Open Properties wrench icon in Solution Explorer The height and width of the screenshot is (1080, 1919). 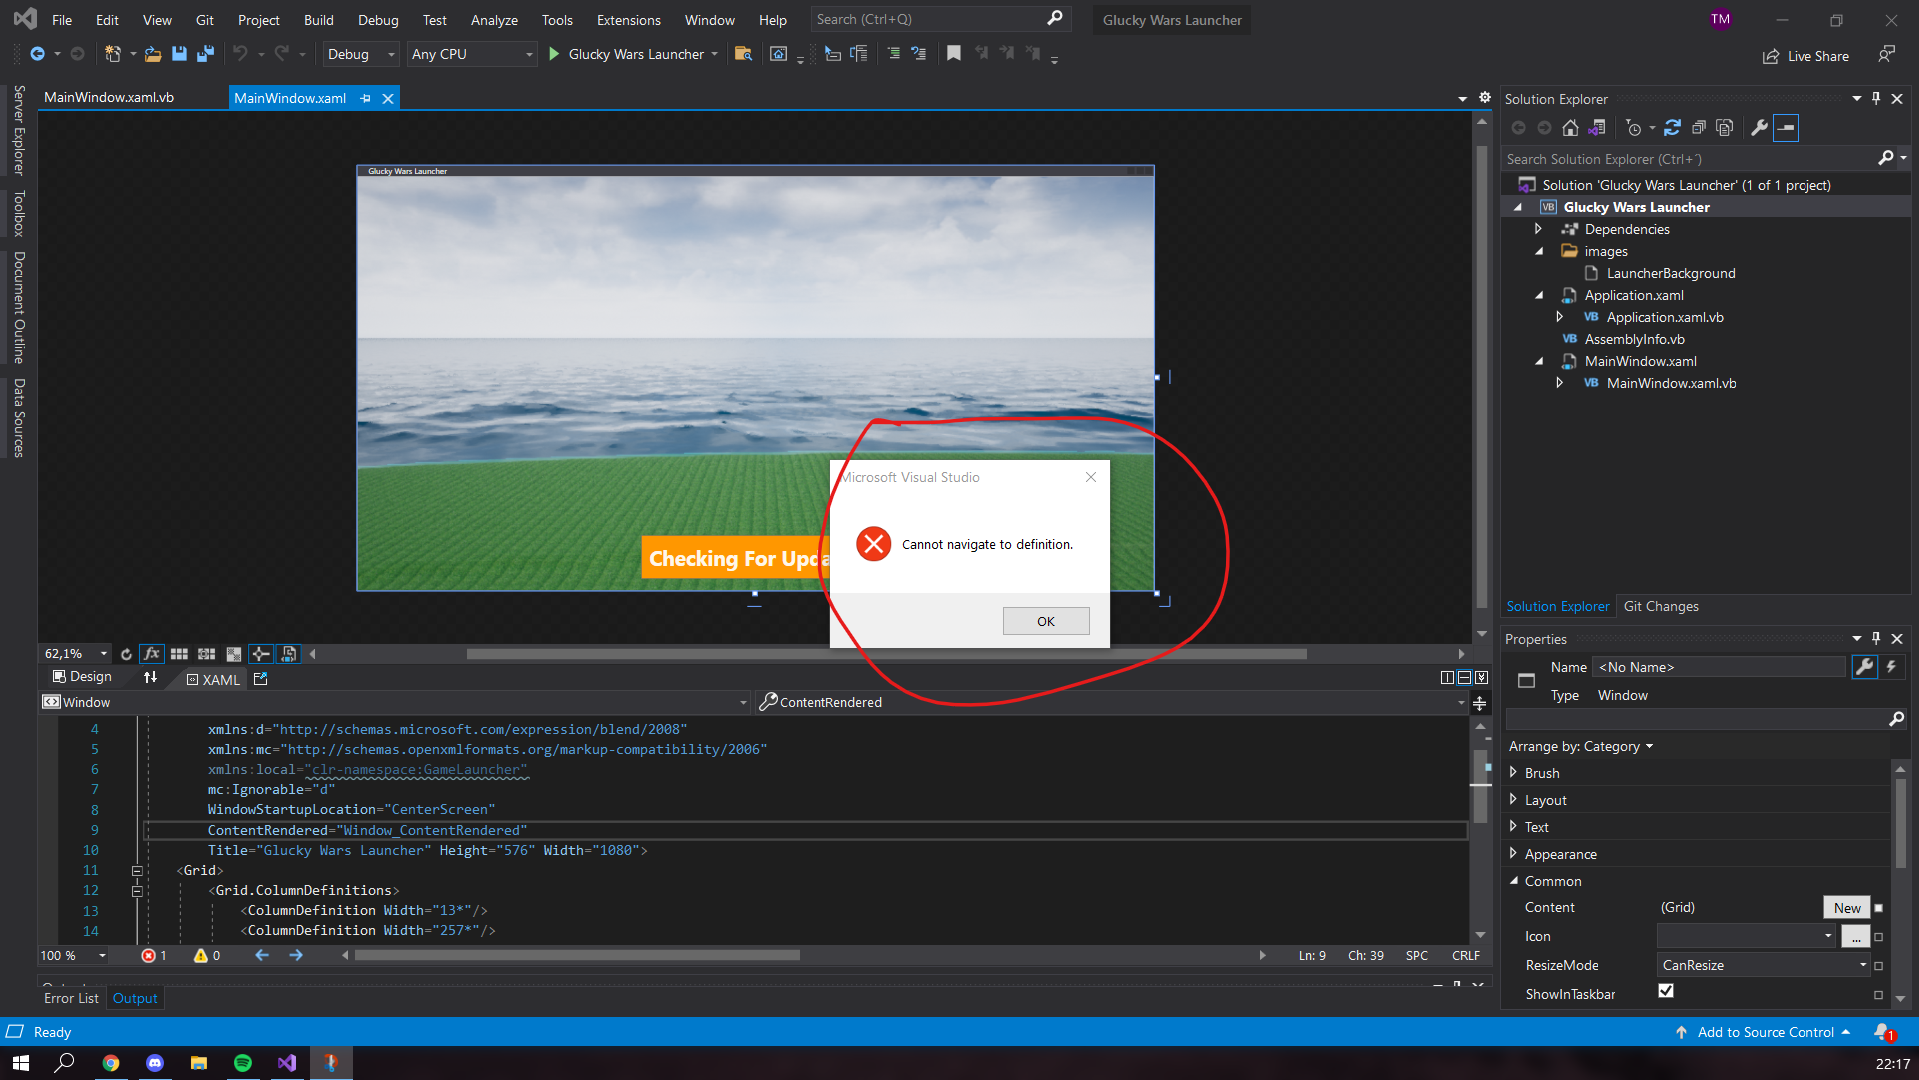click(x=1760, y=128)
